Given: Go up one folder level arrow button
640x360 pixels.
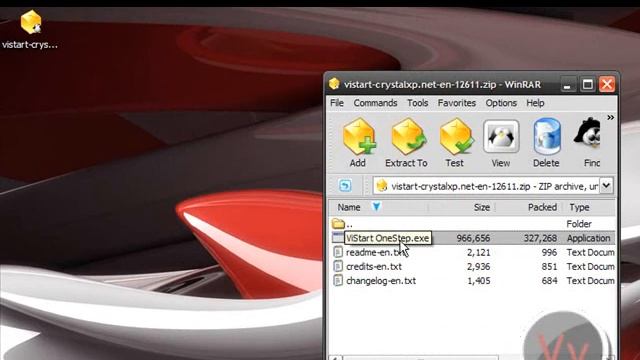Looking at the screenshot, I should click(x=345, y=186).
